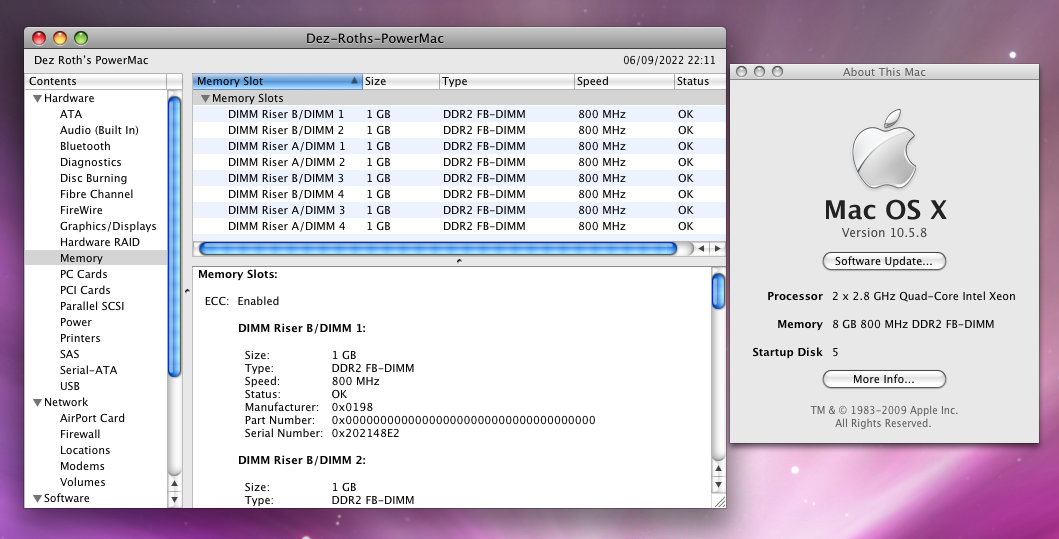This screenshot has width=1059, height=539.
Task: Sort table by Size column
Action: [x=401, y=81]
